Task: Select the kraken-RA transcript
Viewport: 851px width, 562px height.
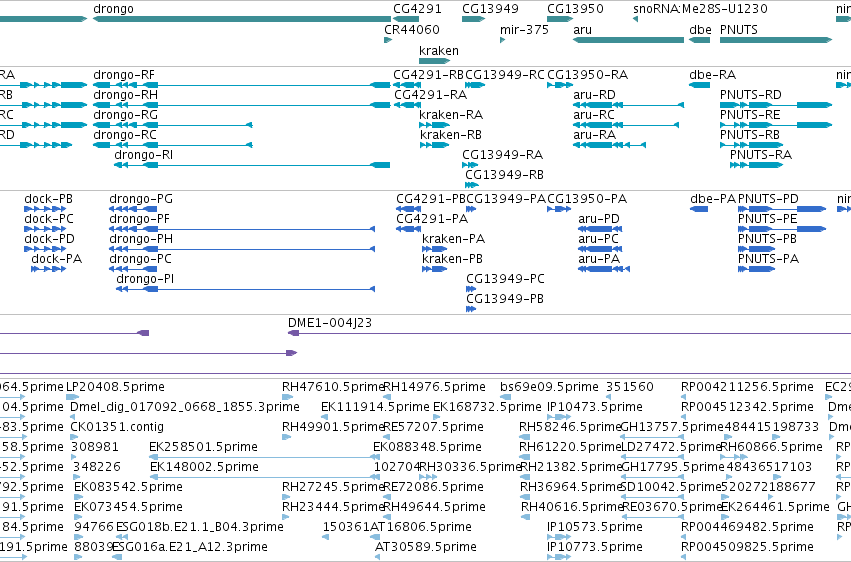Action: tap(434, 125)
